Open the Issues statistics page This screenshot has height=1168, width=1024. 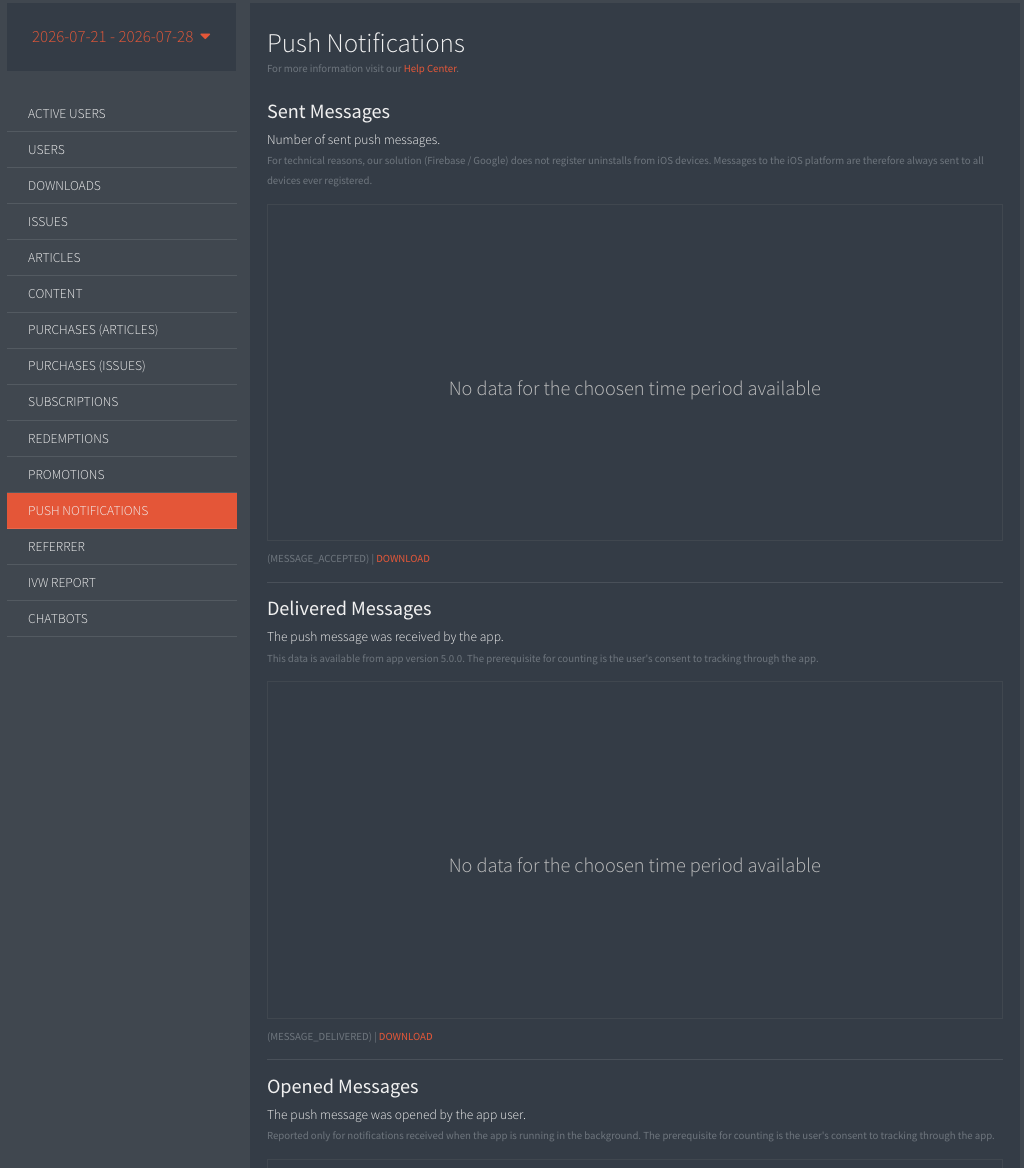122,222
